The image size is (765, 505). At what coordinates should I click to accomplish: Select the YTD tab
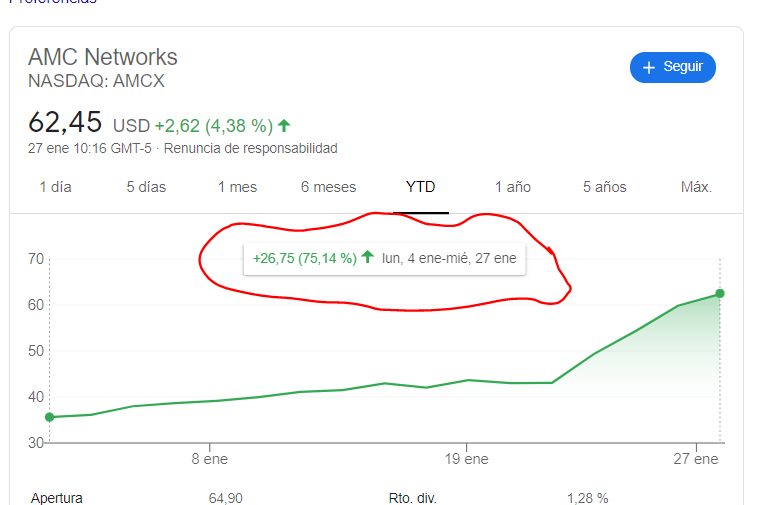click(421, 187)
